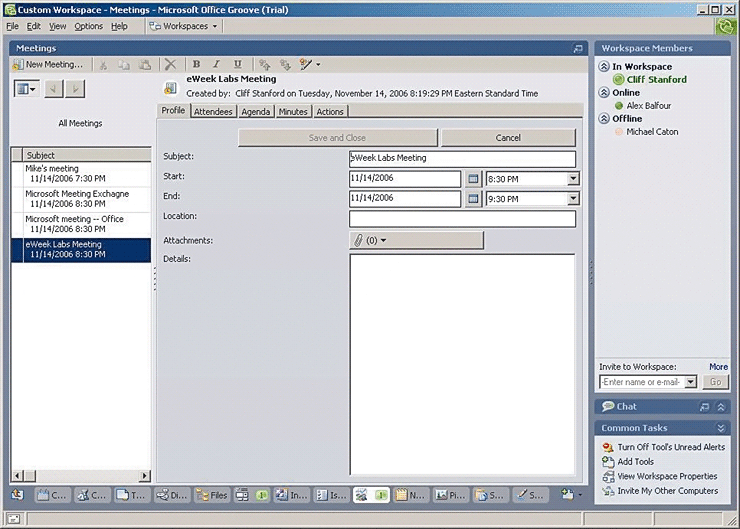The height and width of the screenshot is (529, 740).
Task: Pop out the Meetings tool window
Action: tap(578, 48)
